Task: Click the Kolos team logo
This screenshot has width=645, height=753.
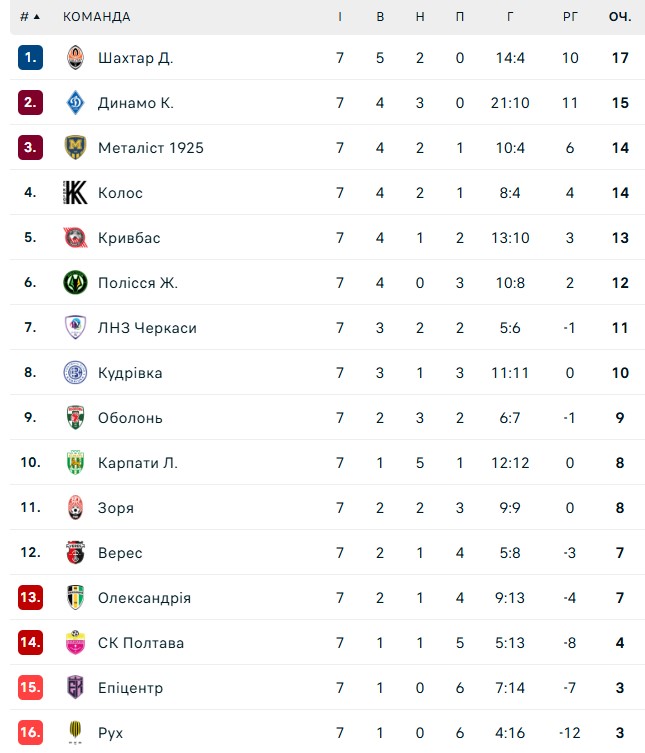Action: (x=76, y=193)
